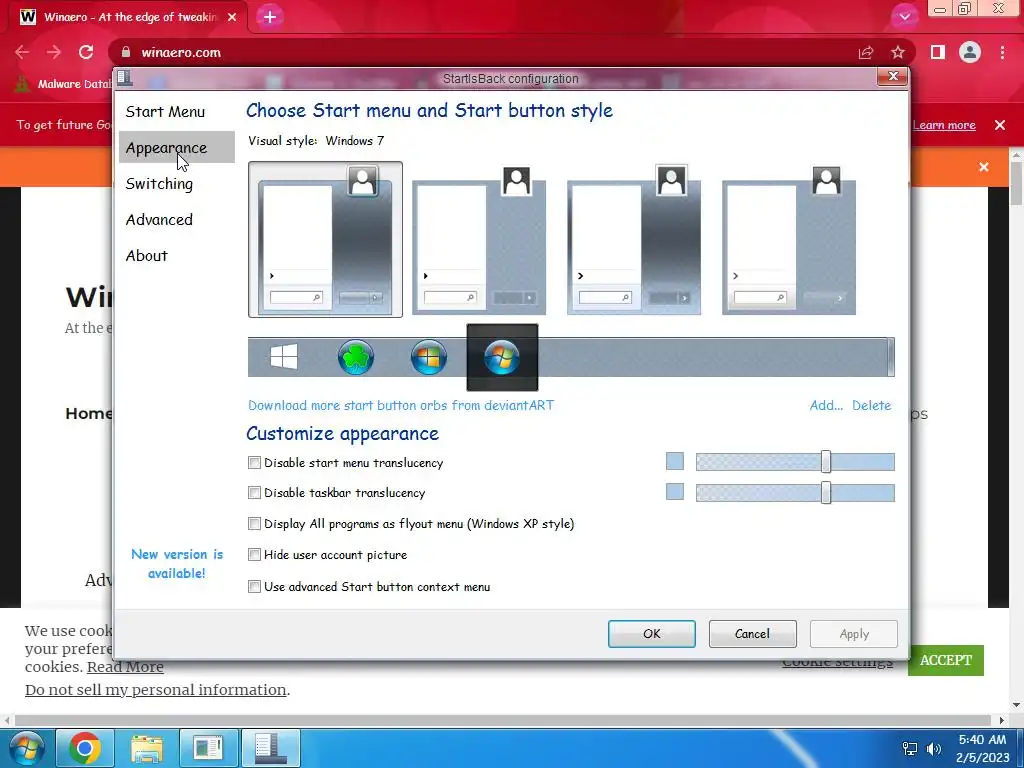Screen dimensions: 1024x768
Task: Enable Use advanced Start button context menu
Action: tap(255, 586)
